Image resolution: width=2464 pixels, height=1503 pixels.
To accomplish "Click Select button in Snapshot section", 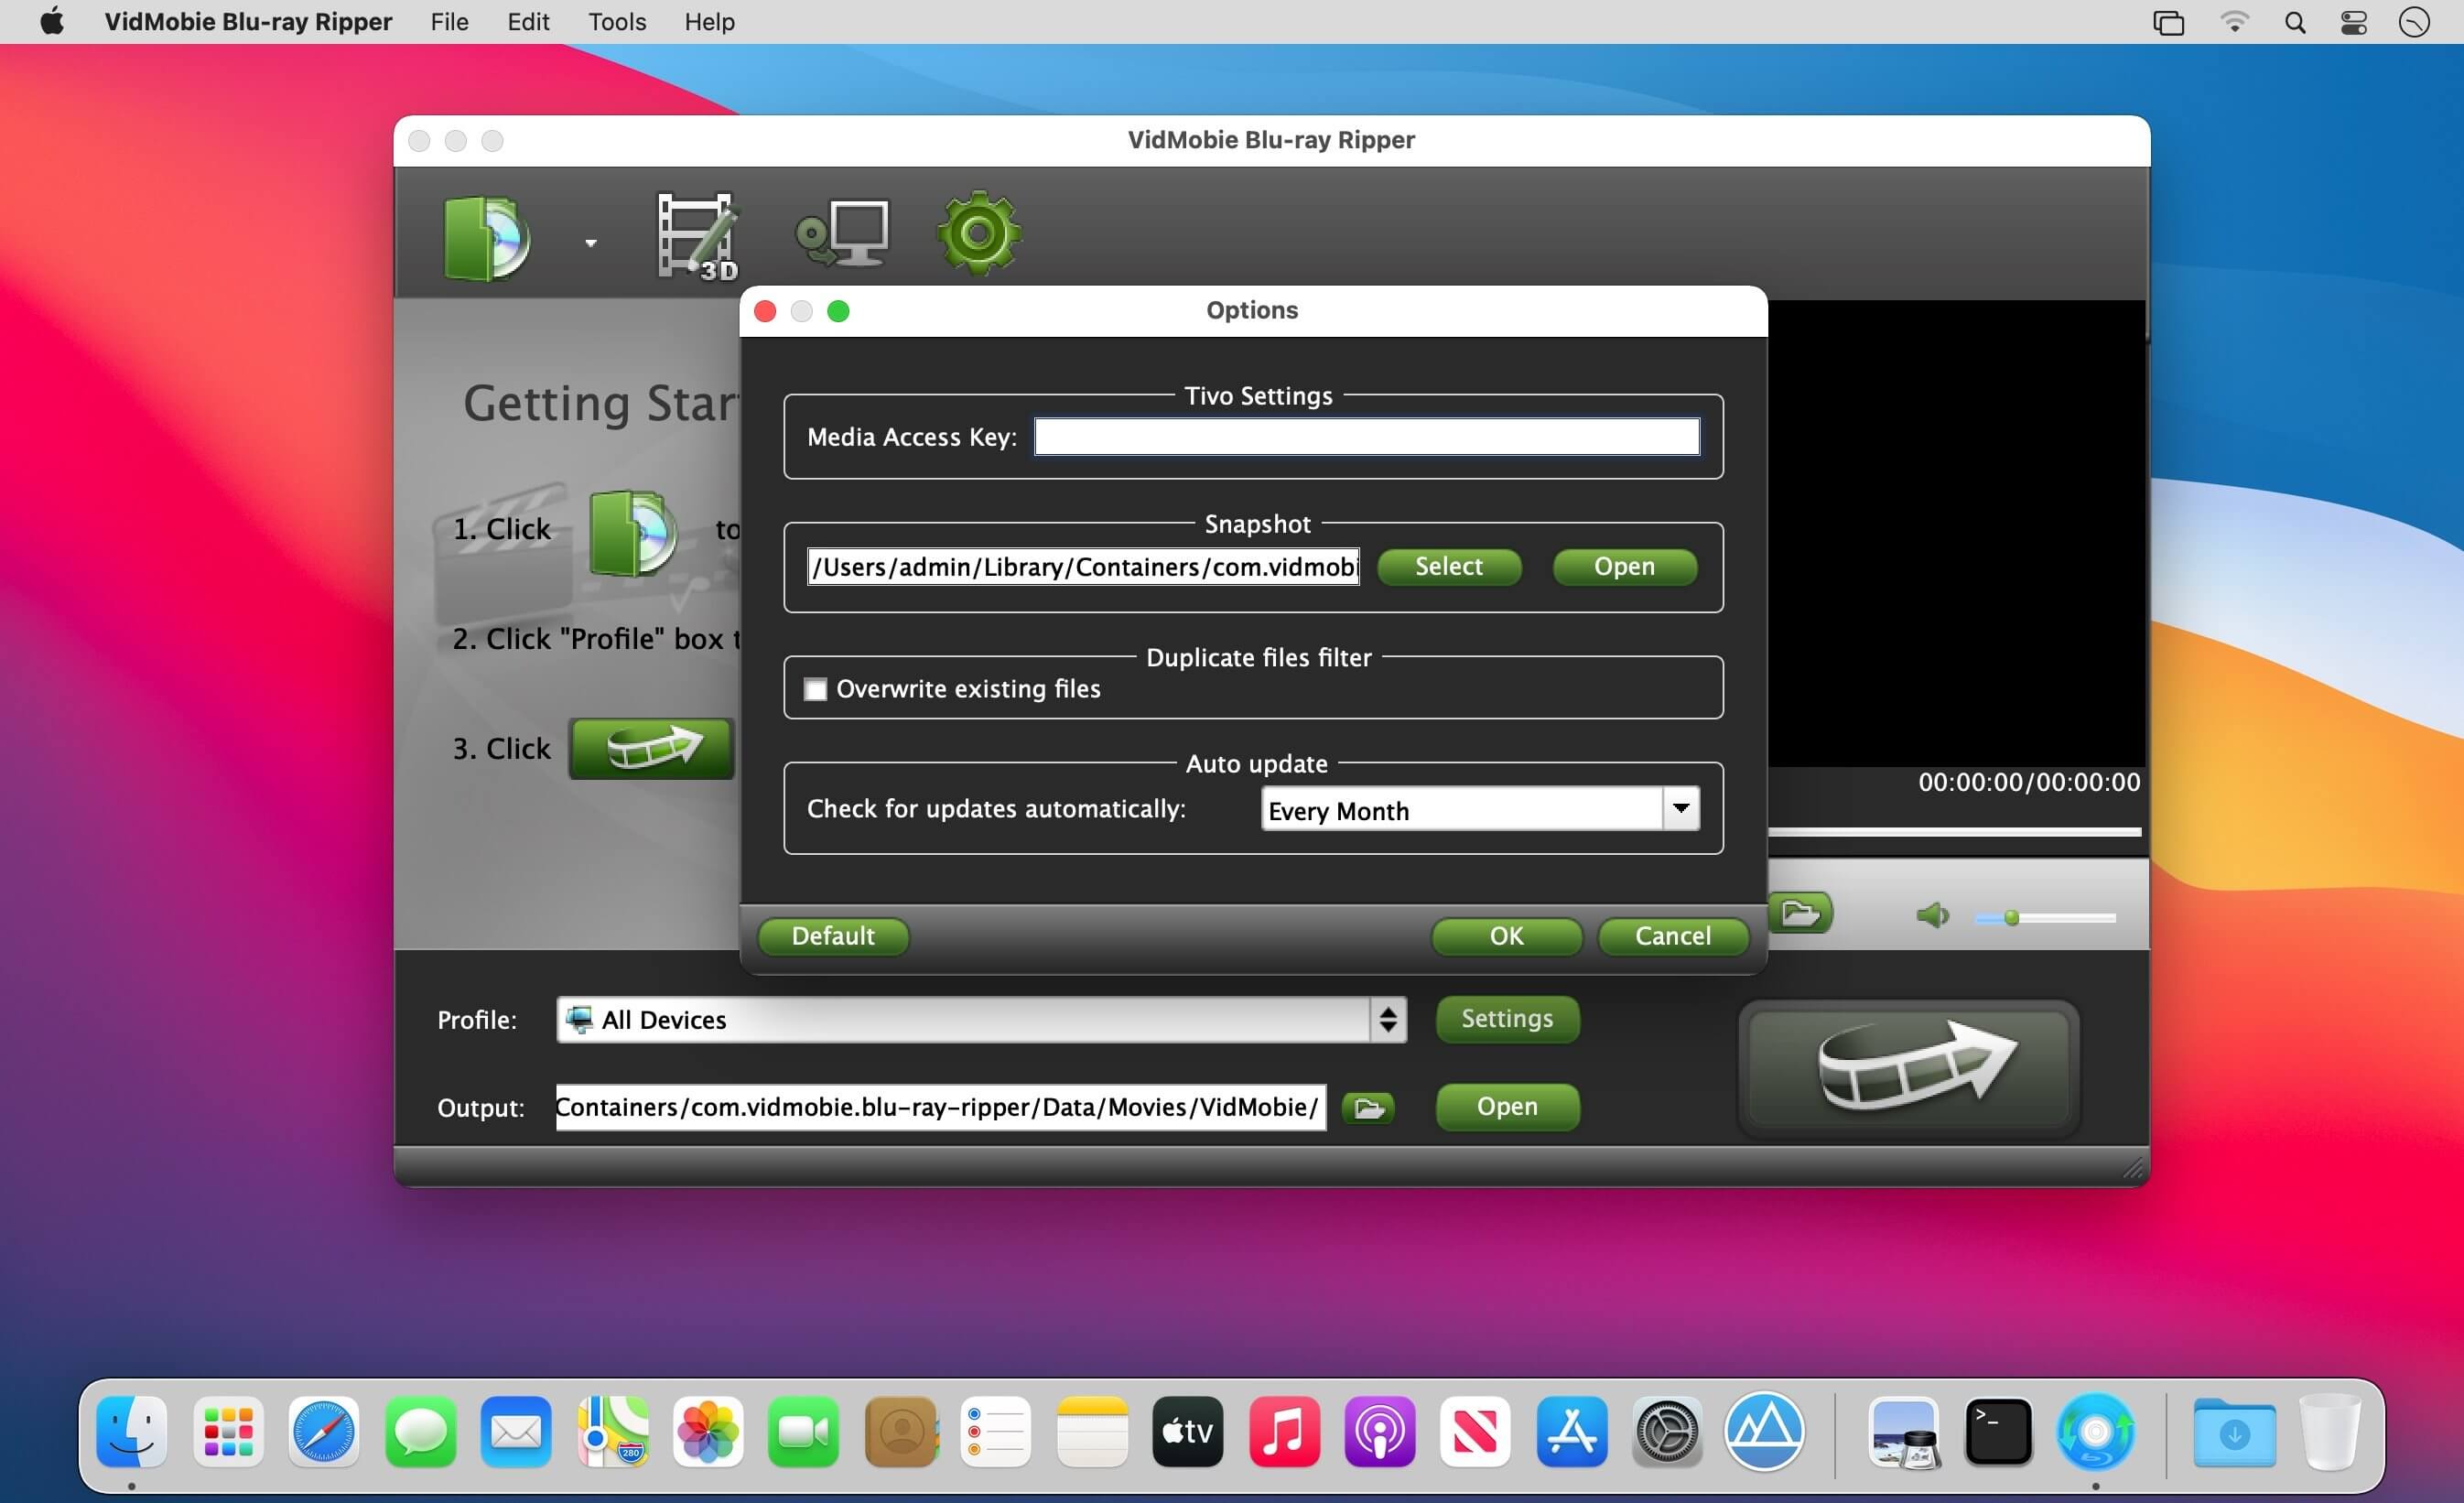I will [1448, 567].
